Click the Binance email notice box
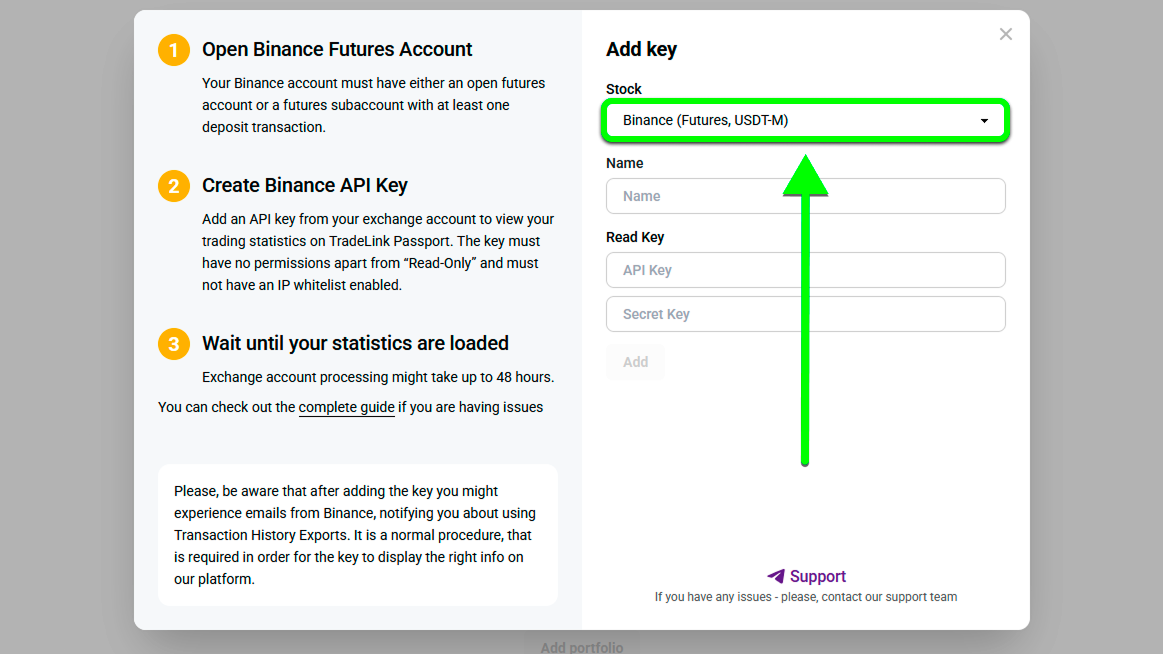This screenshot has height=654, width=1163. 358,535
